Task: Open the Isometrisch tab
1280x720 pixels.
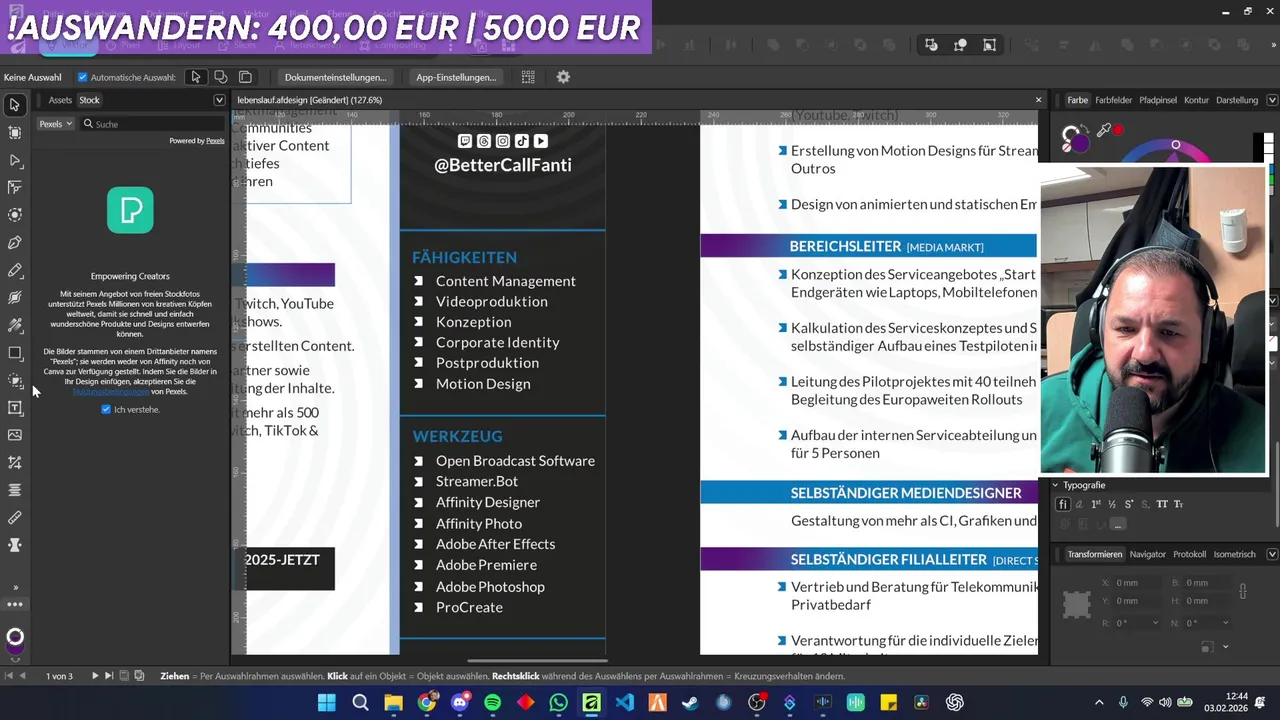Action: 1234,554
